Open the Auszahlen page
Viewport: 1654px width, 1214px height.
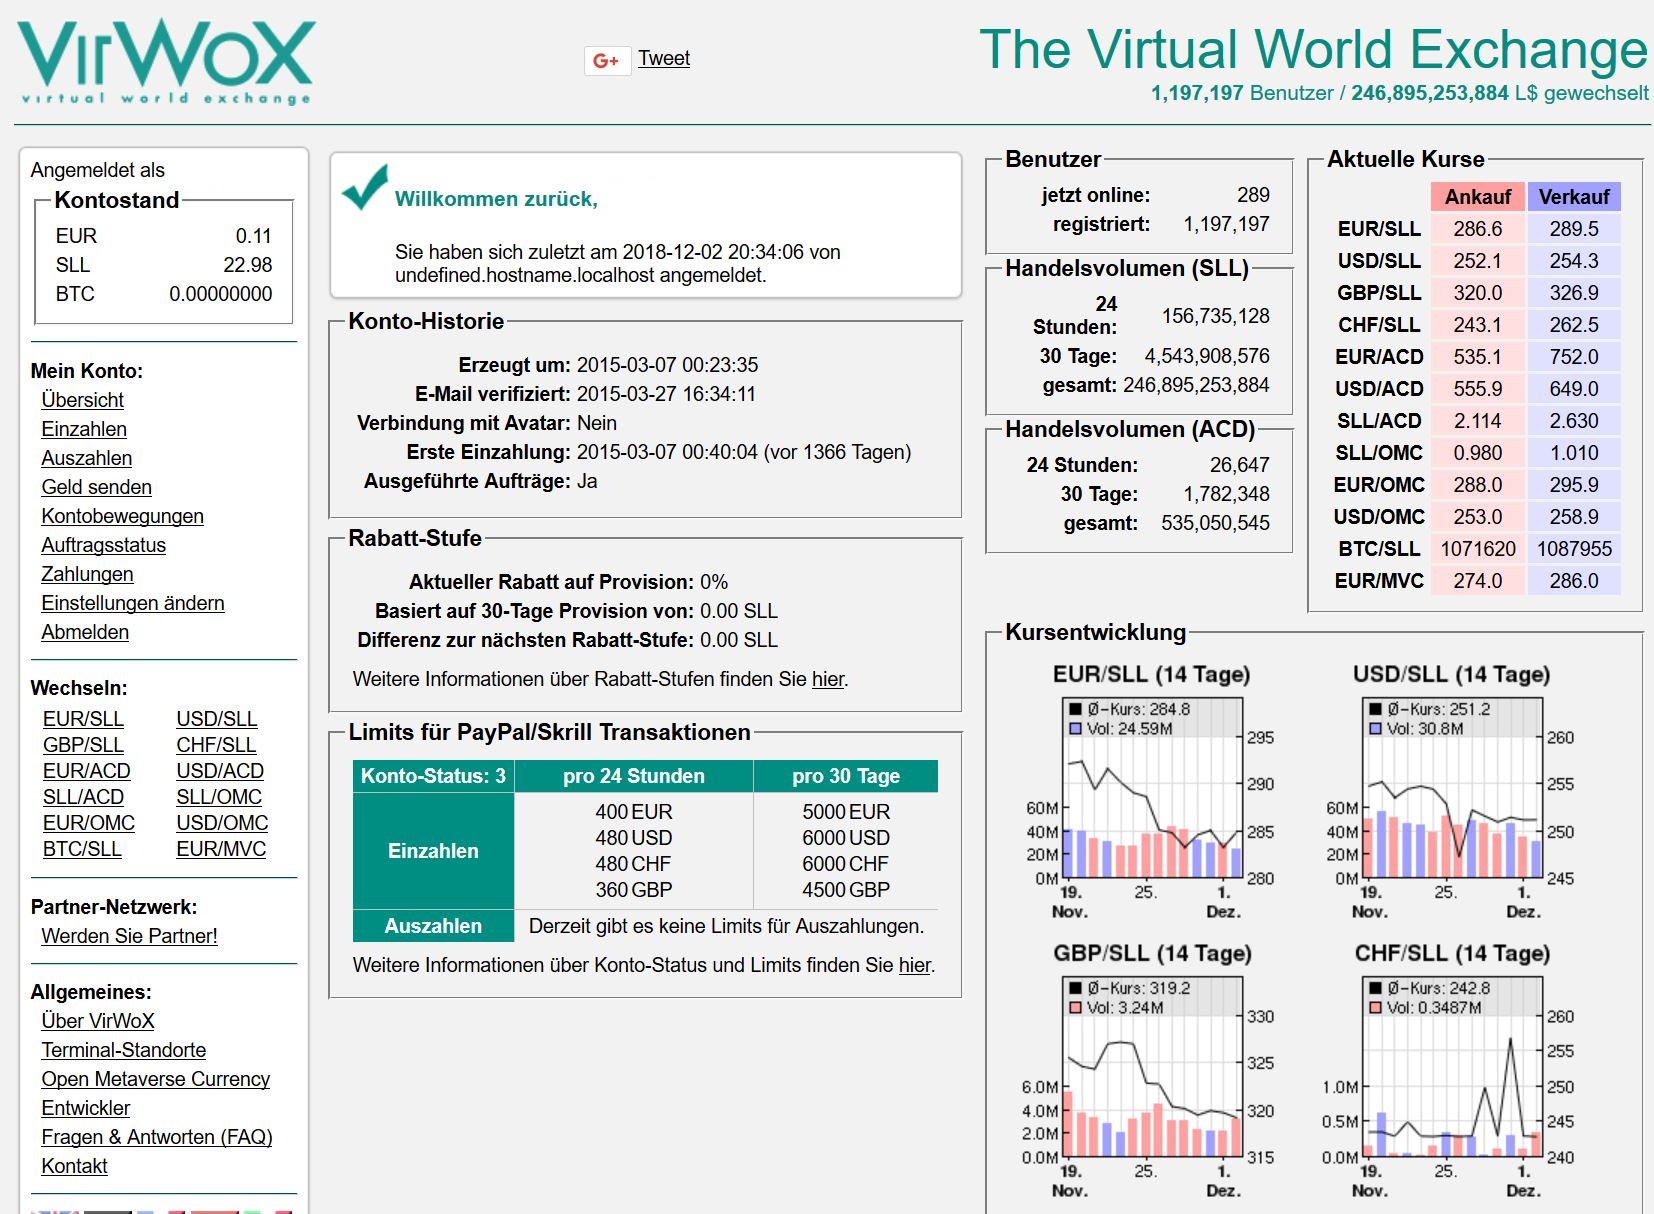click(x=87, y=458)
